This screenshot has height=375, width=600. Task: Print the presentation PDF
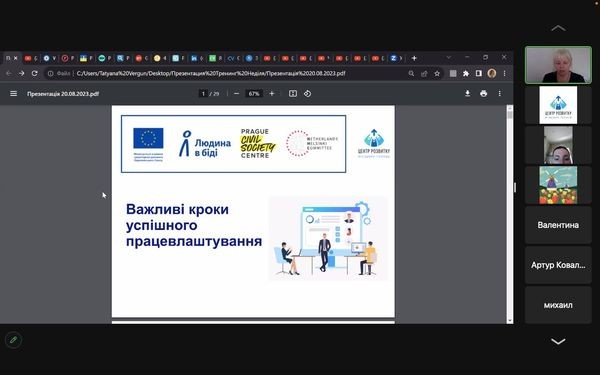pyautogui.click(x=484, y=93)
